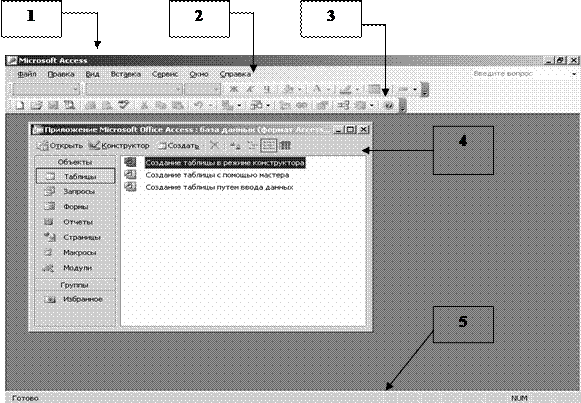Run the Spelling check icon
Viewport: 581px width, 403px height.
[x=124, y=106]
